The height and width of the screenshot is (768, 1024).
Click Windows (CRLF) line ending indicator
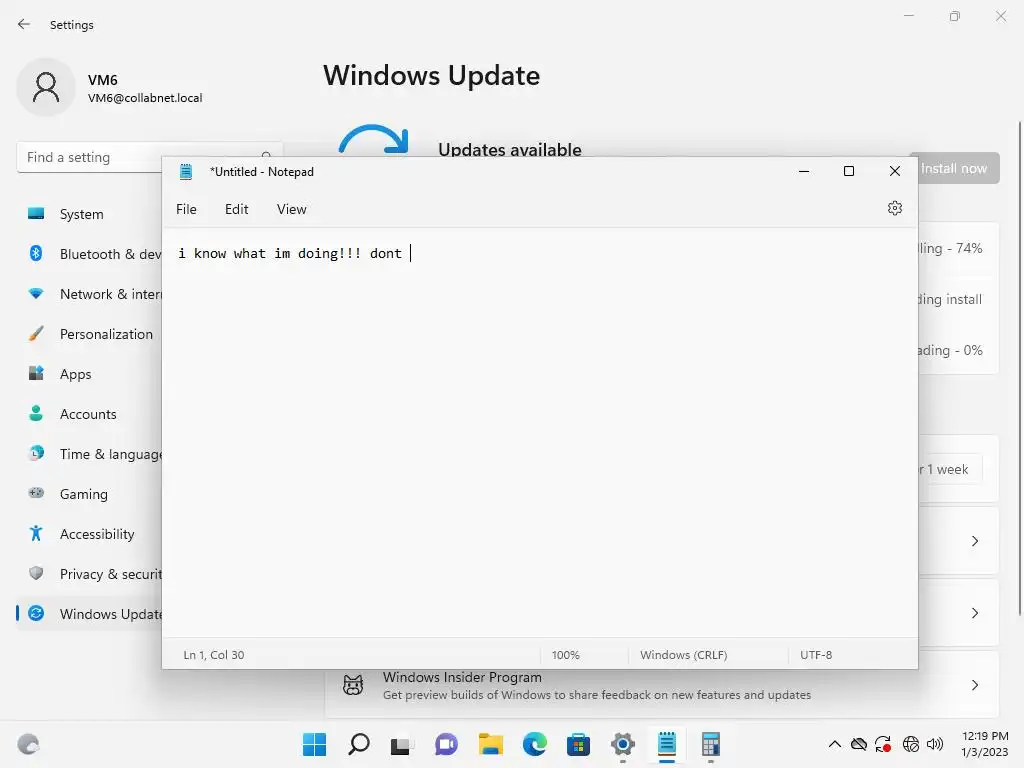click(684, 655)
